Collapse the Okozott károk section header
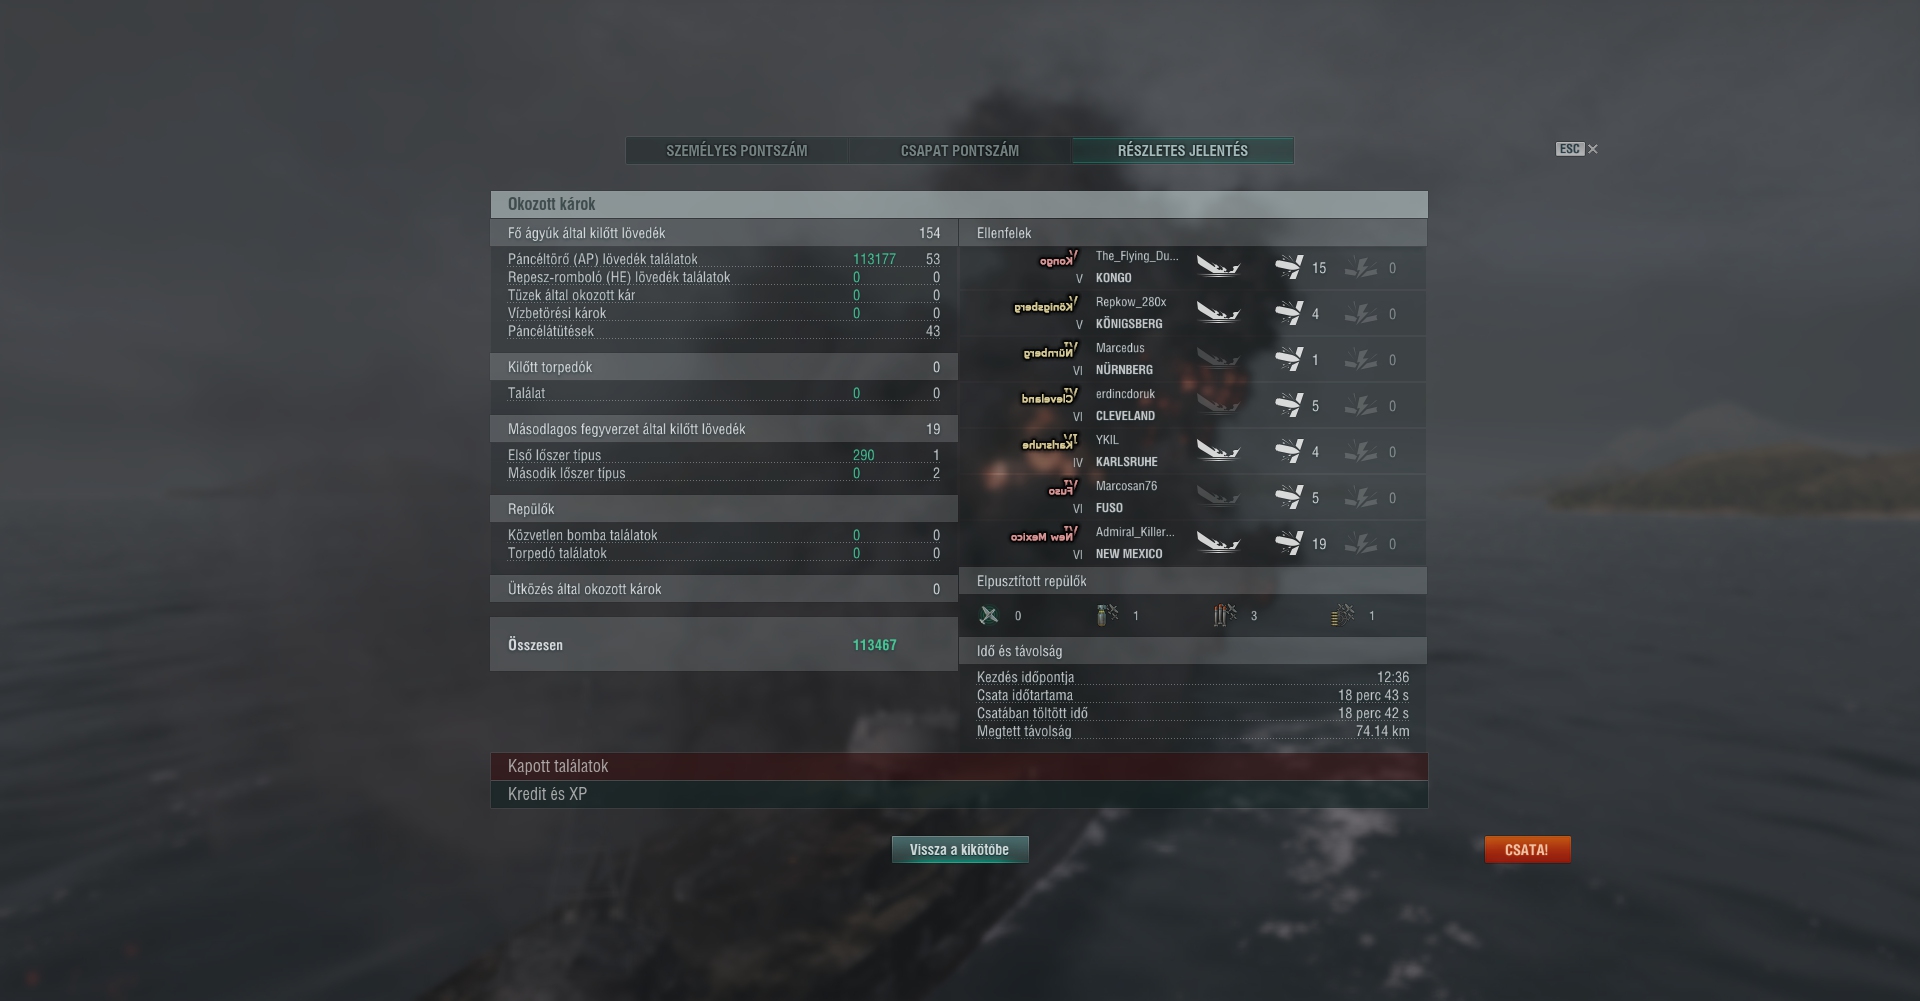 (959, 204)
